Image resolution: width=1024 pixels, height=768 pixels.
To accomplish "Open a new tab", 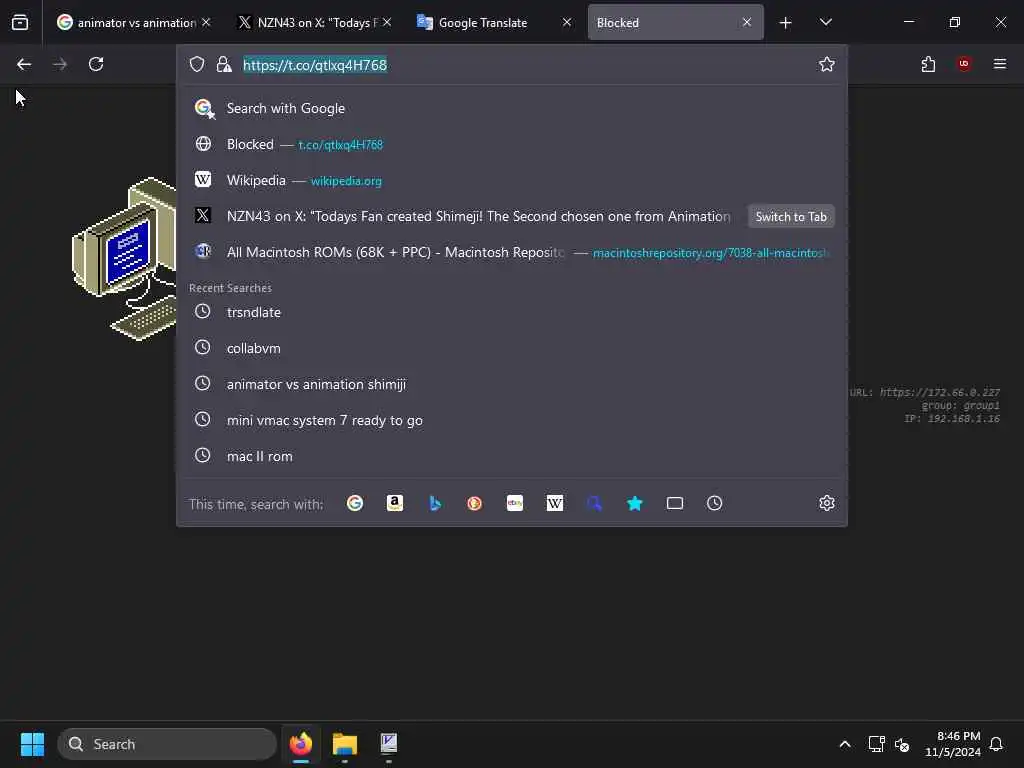I will click(786, 23).
